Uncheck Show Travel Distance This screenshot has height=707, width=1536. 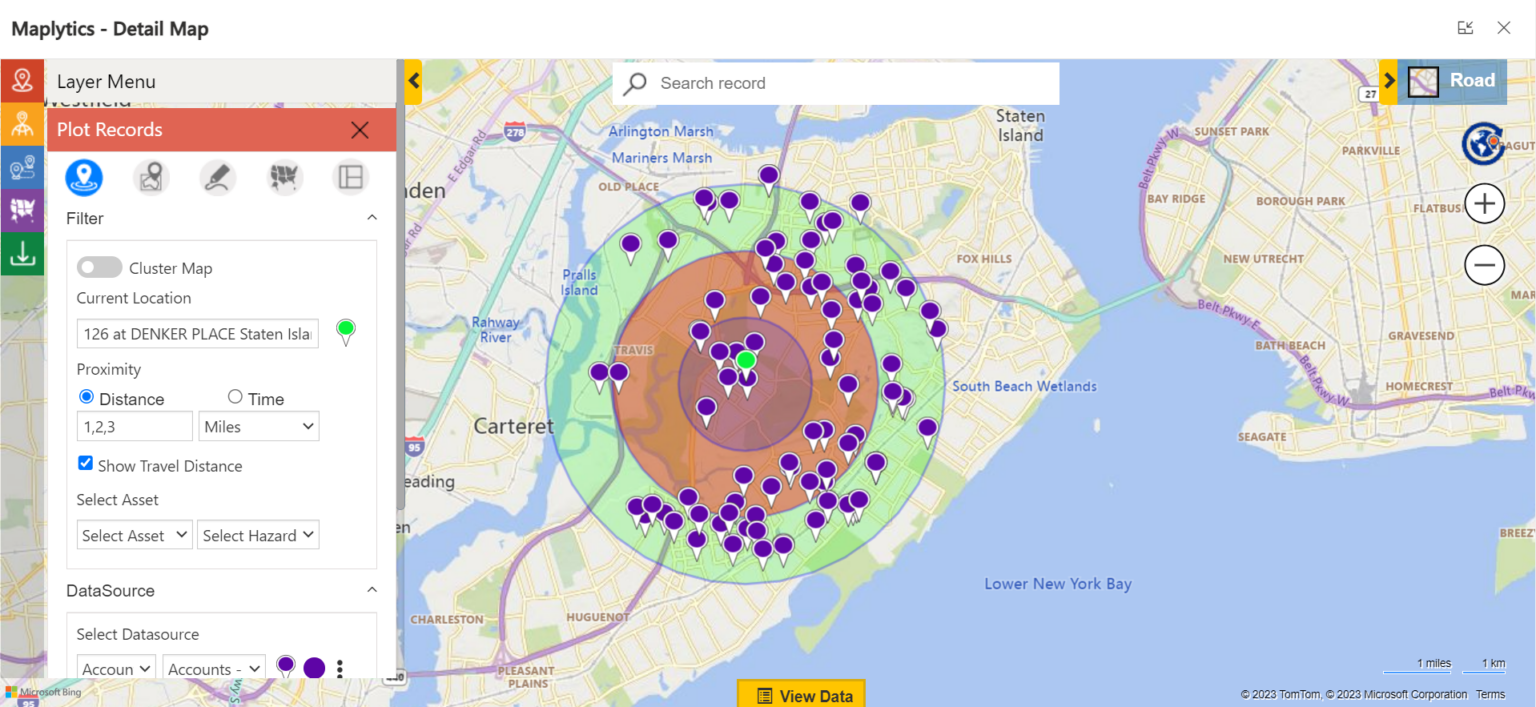(85, 465)
